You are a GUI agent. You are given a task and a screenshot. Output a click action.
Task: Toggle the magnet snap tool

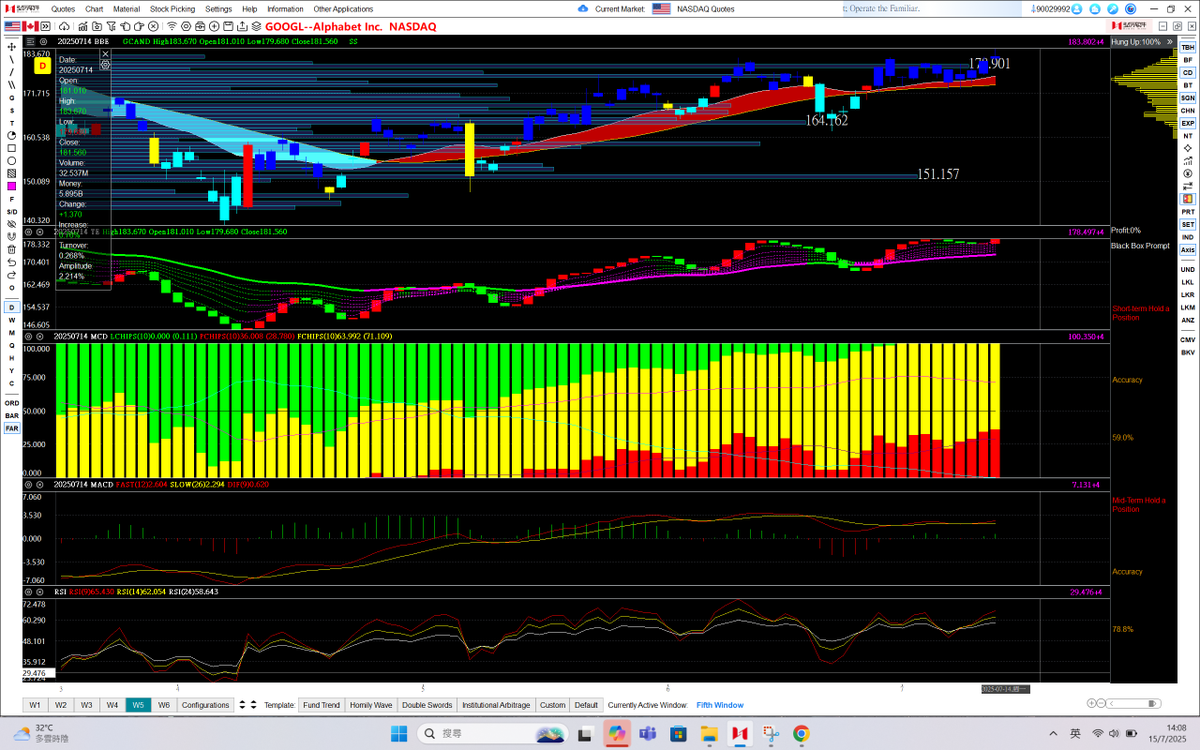tap(11, 236)
